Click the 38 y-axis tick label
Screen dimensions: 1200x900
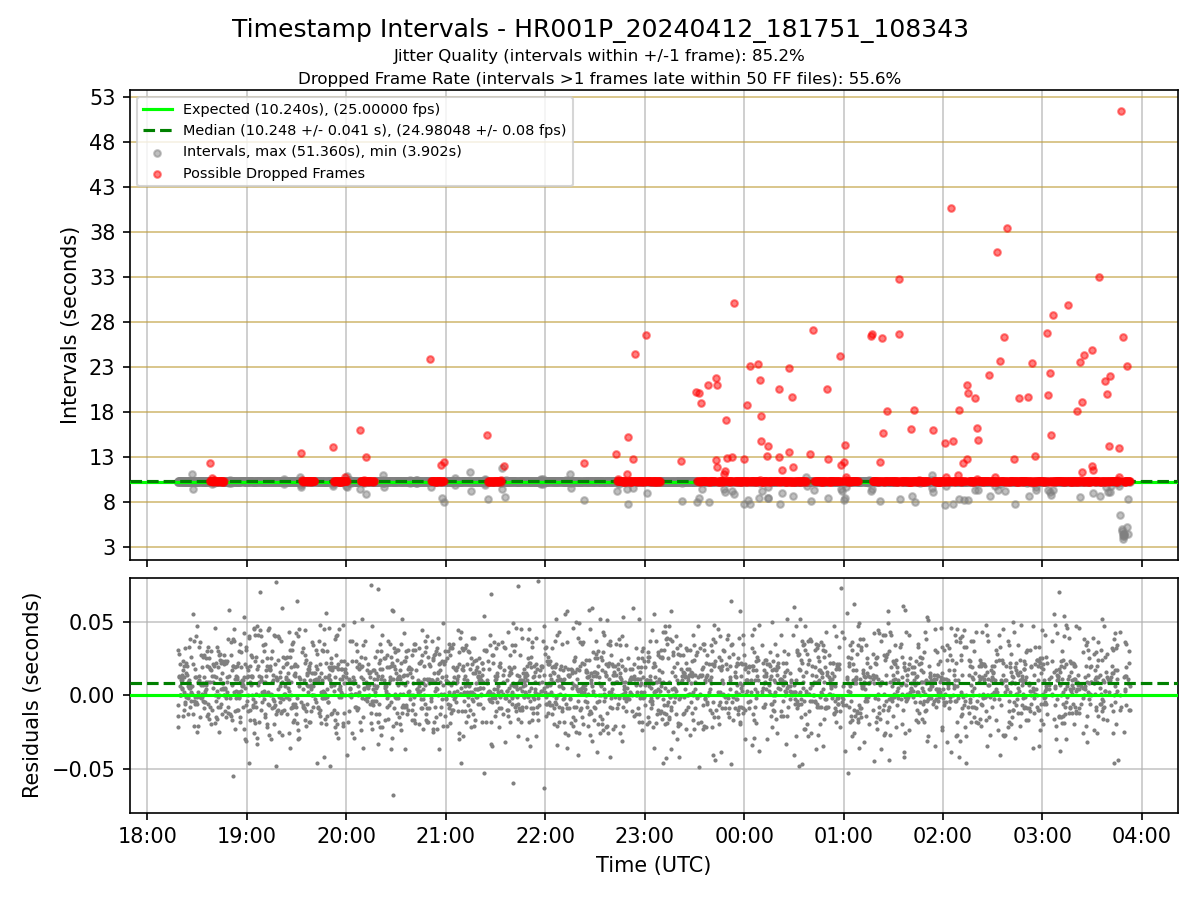click(104, 232)
